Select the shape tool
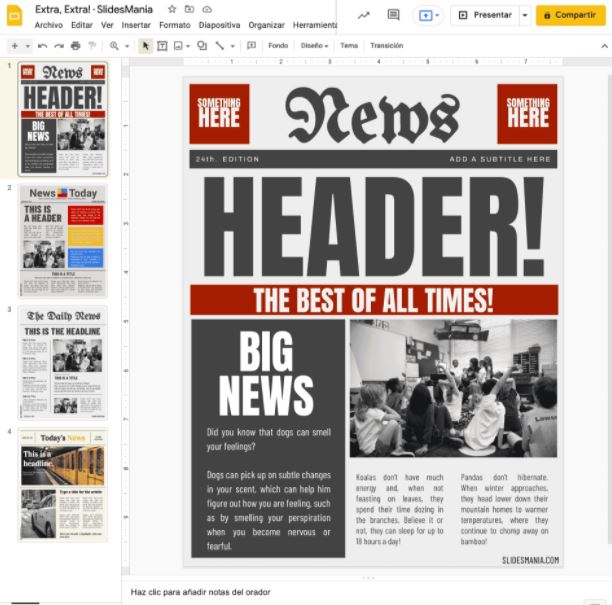The image size is (612, 605). [202, 46]
